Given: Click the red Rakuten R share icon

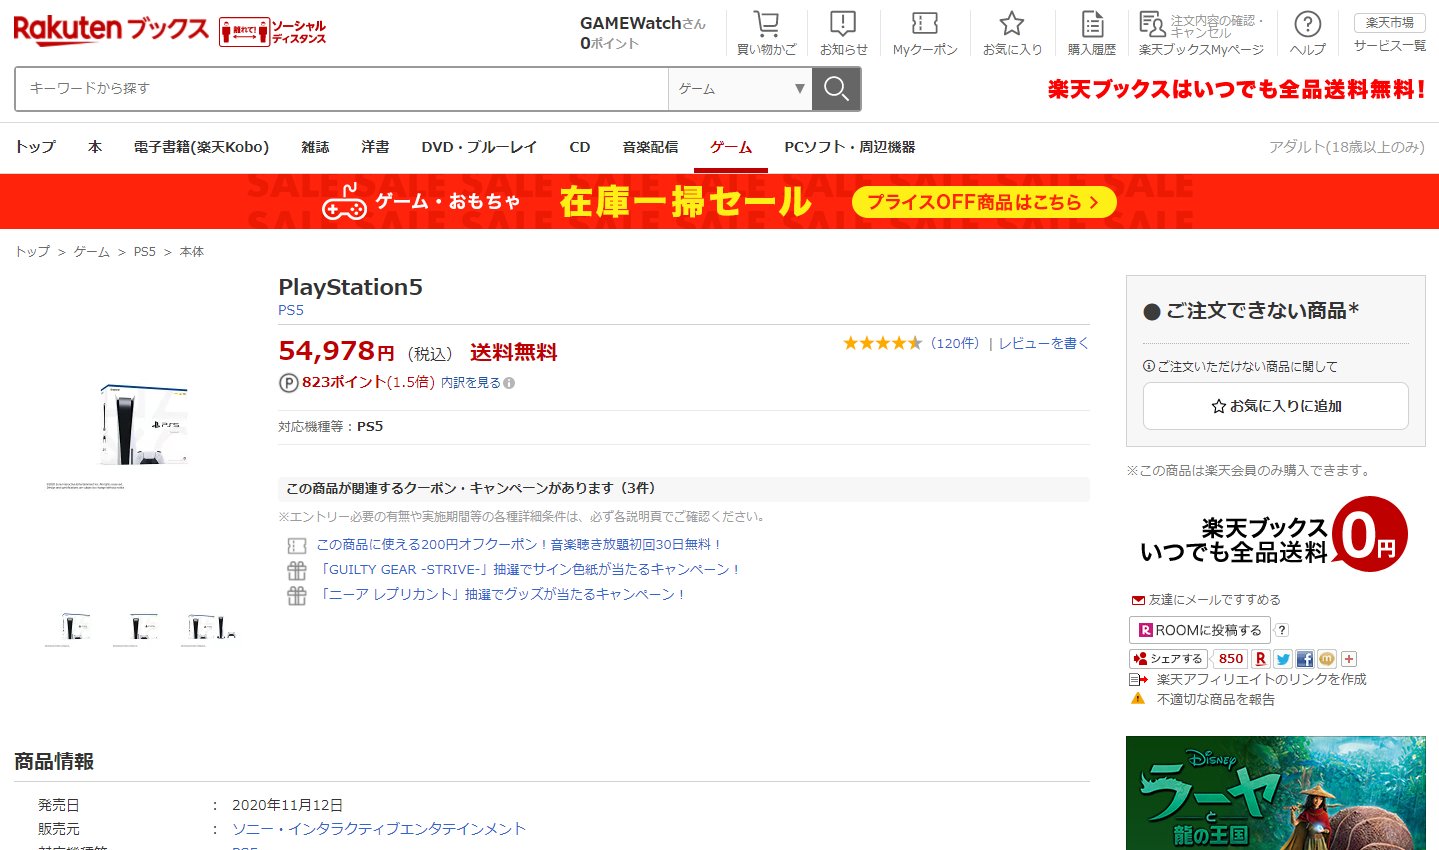Looking at the screenshot, I should 1260,659.
